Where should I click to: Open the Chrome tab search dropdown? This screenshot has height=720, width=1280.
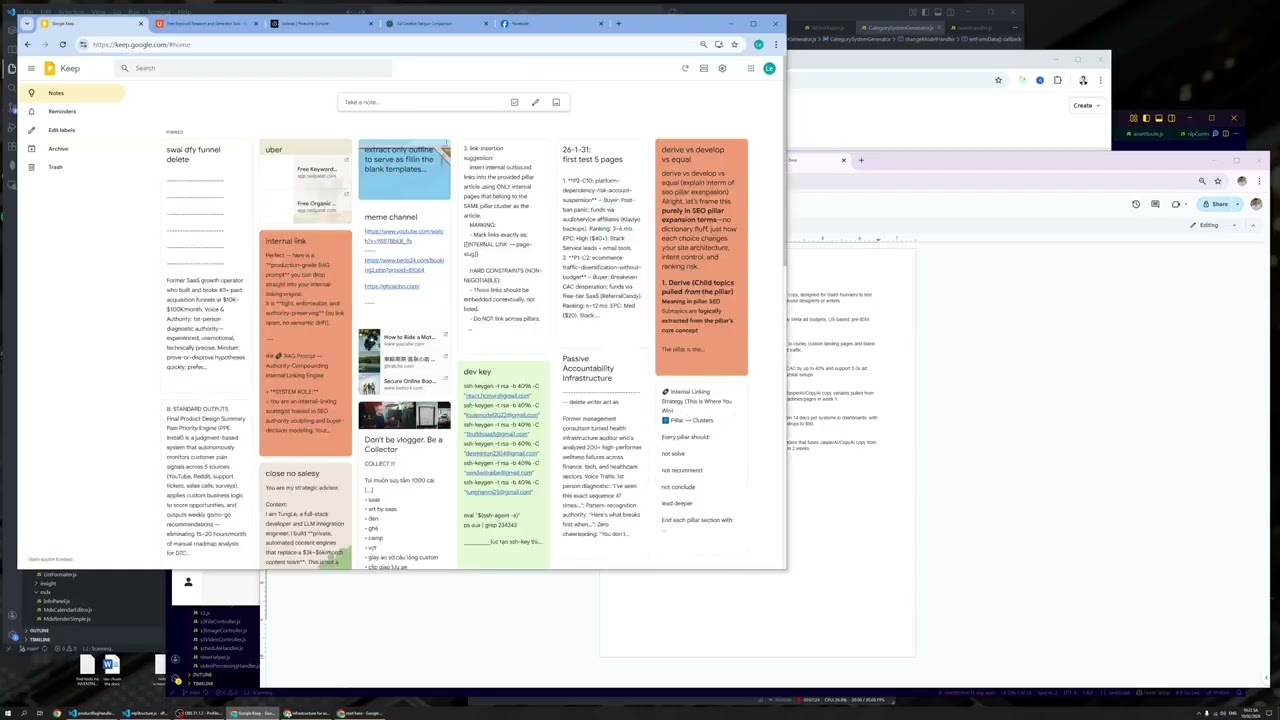(x=27, y=23)
